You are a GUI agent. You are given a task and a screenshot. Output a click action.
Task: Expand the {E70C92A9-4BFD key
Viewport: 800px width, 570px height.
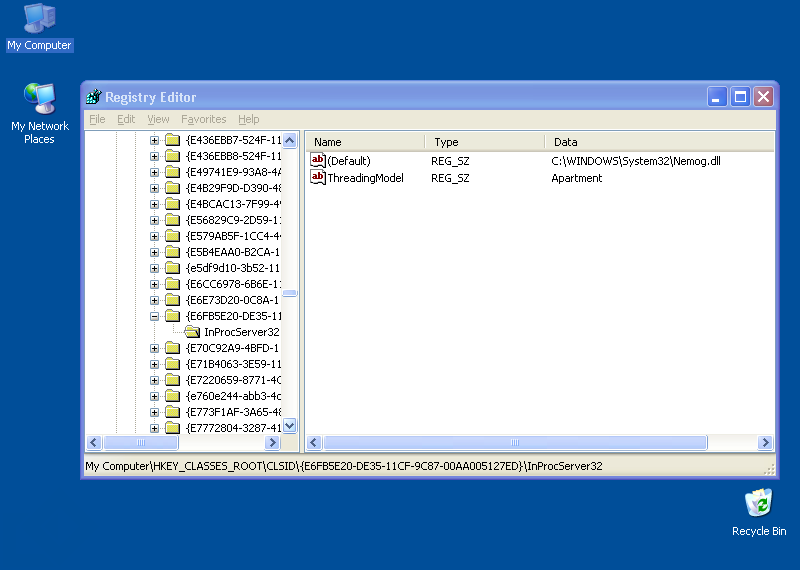click(154, 349)
